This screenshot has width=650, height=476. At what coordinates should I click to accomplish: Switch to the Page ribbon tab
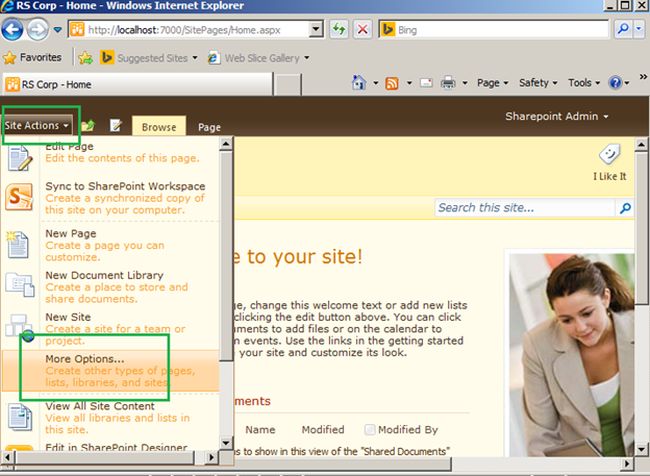click(209, 127)
